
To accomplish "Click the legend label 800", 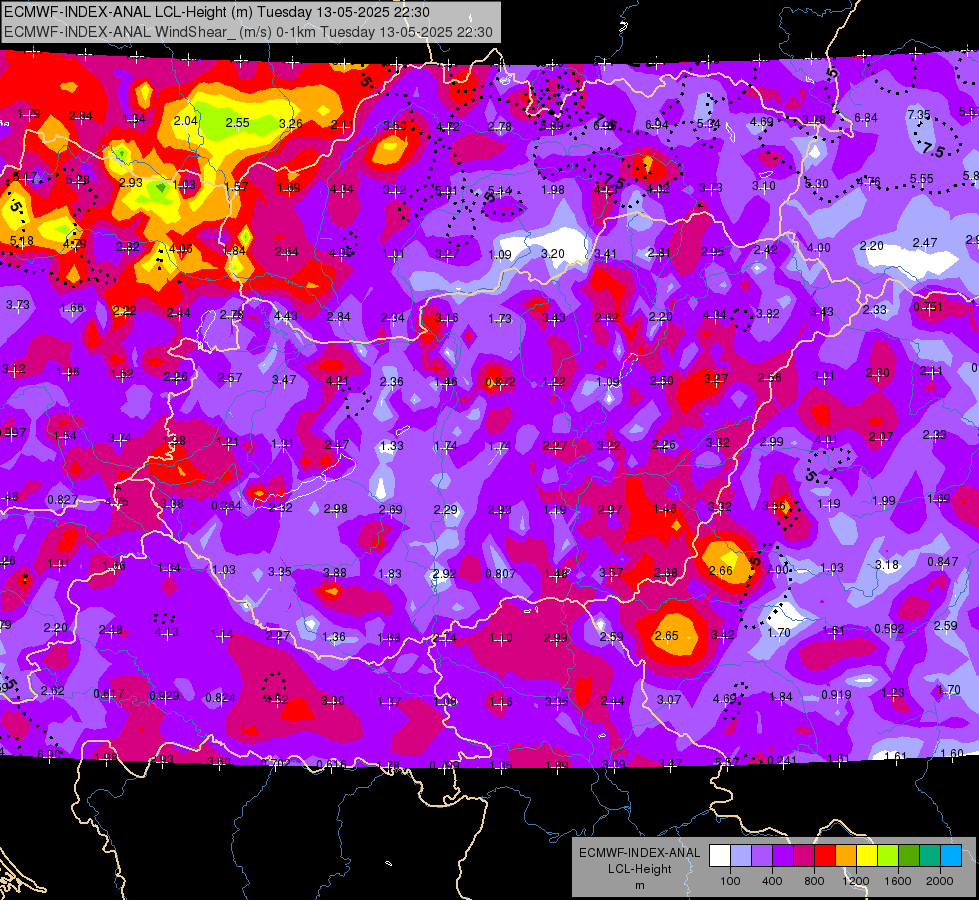I will [x=814, y=881].
